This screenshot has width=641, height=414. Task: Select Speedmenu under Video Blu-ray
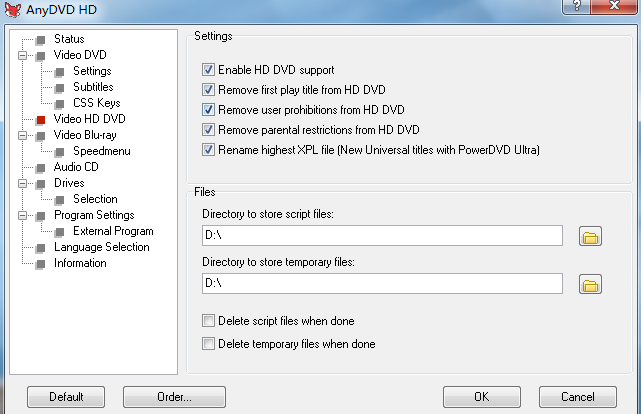click(102, 151)
